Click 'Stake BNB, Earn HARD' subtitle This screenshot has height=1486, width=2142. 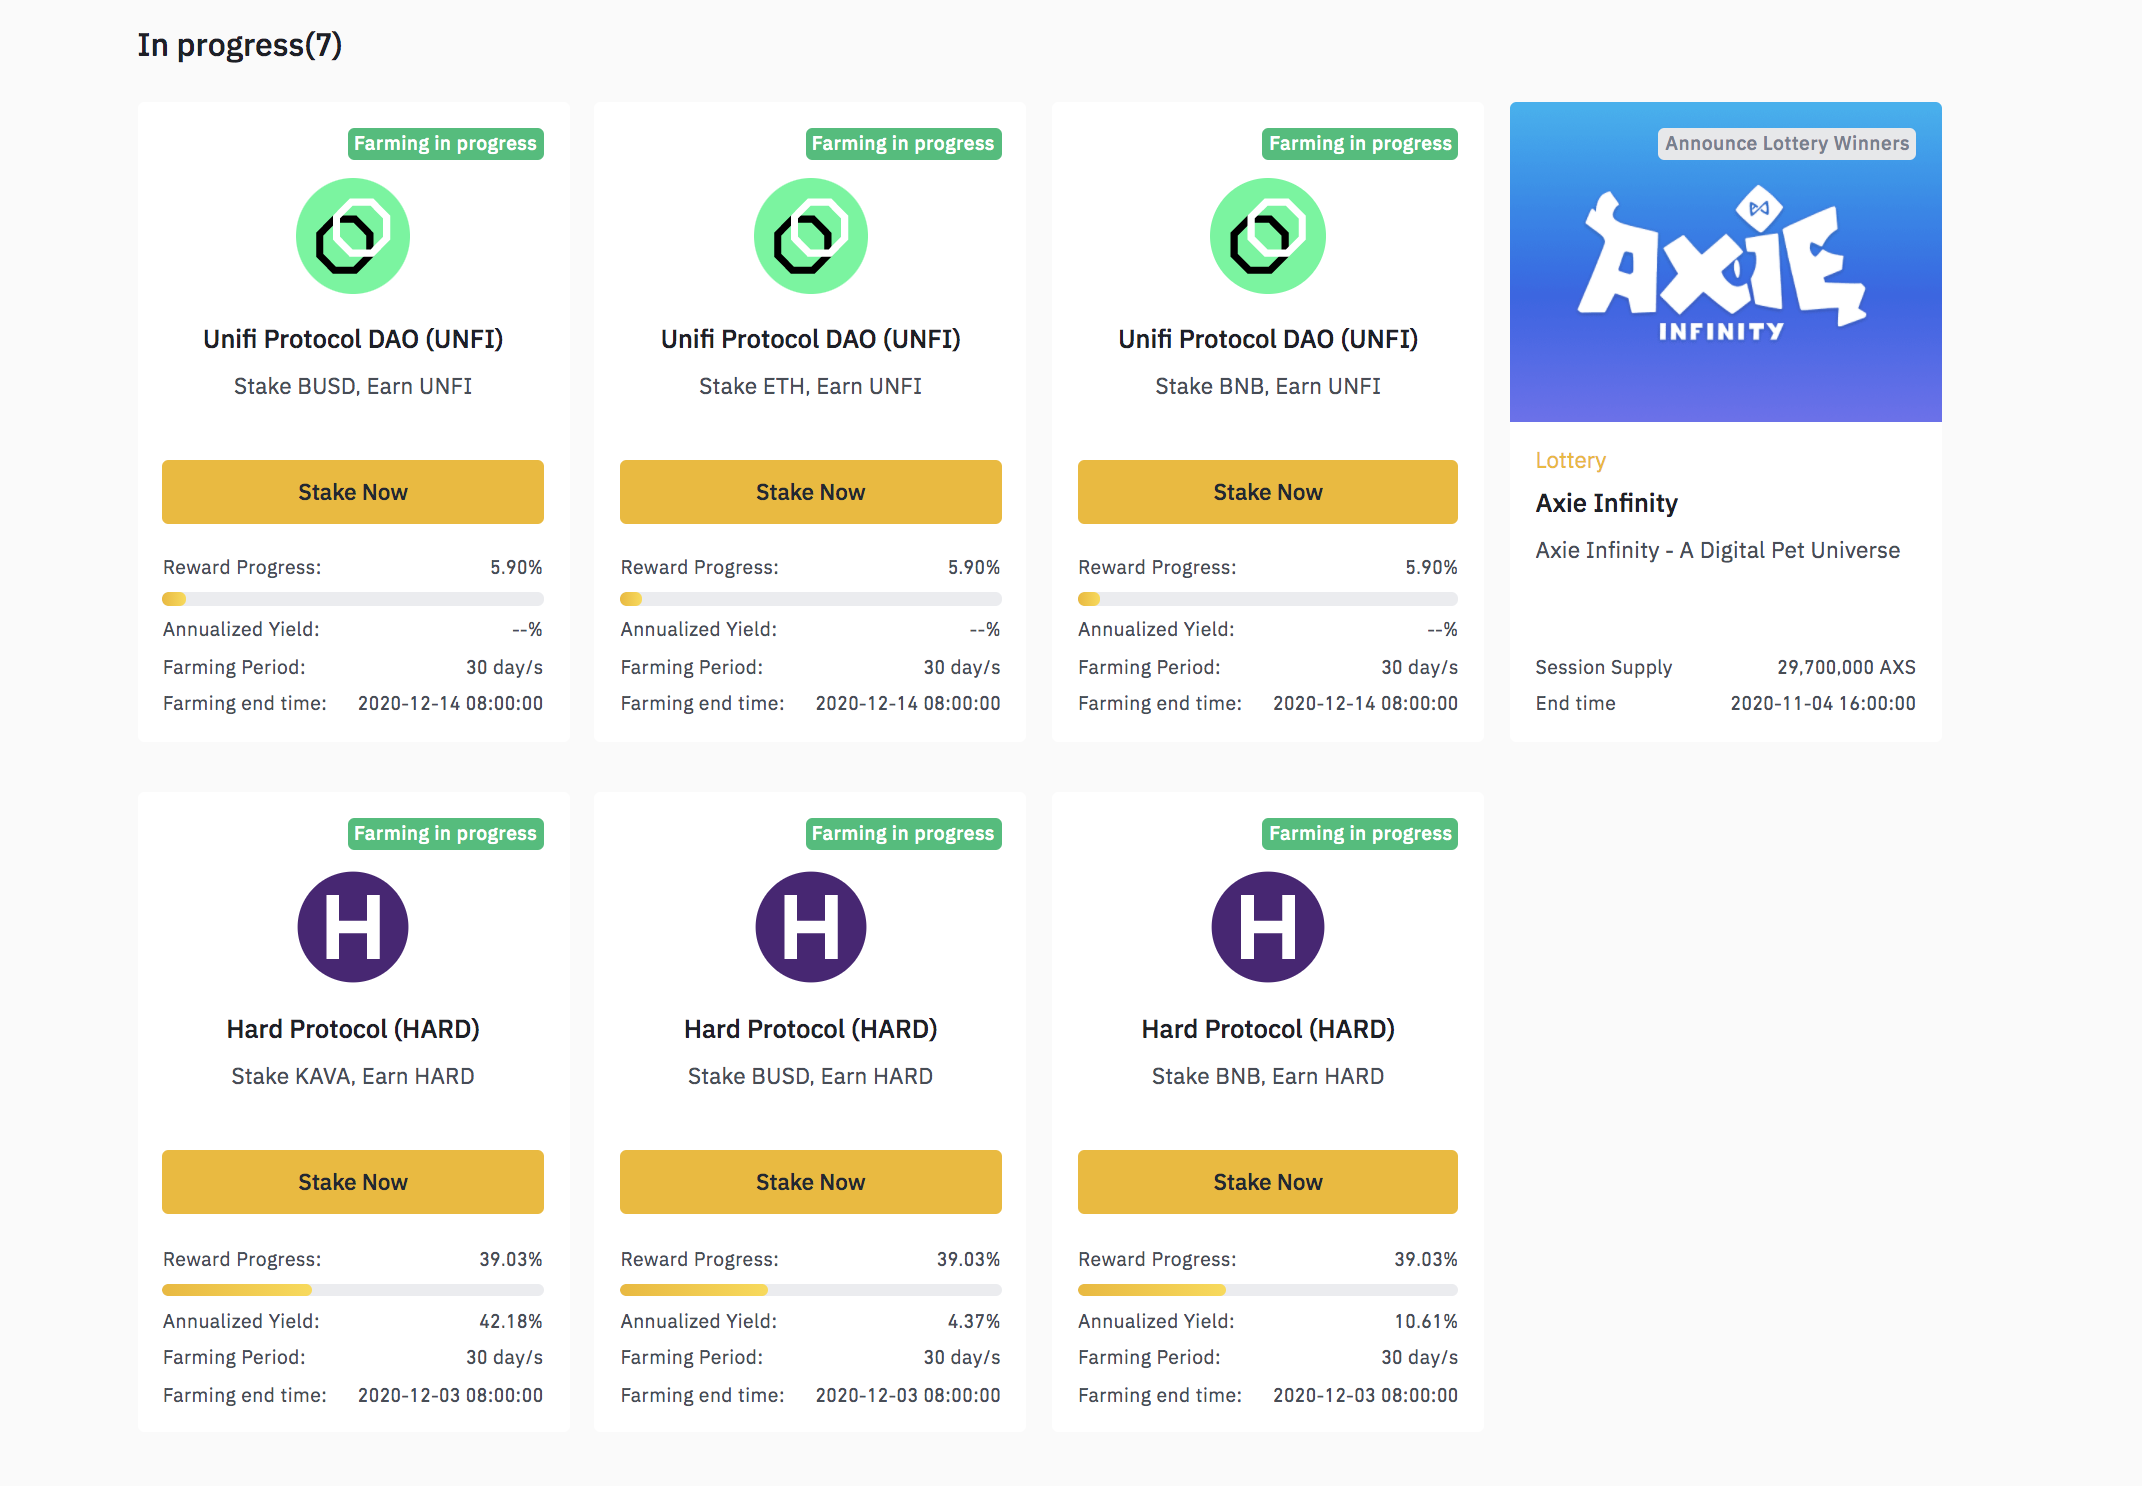tap(1268, 1076)
